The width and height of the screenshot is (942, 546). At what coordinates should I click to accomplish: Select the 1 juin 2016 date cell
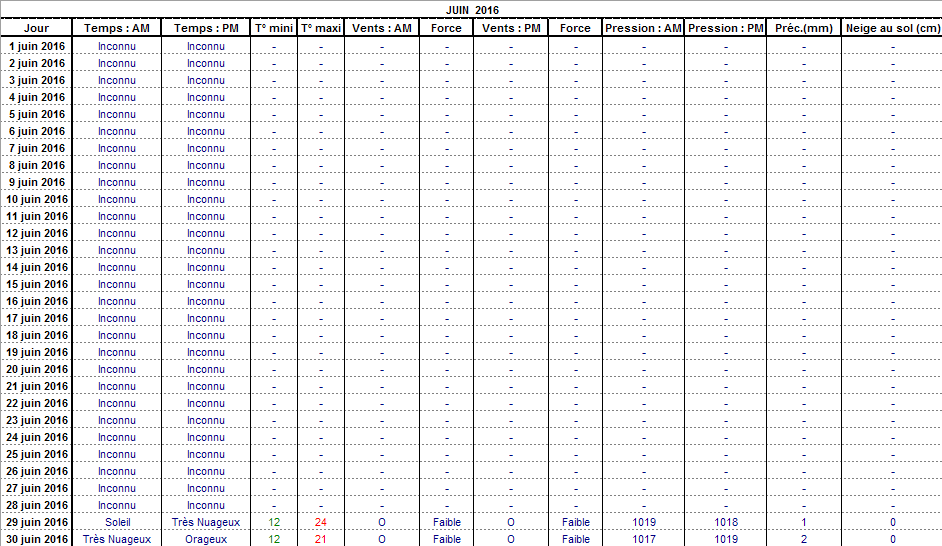click(38, 46)
